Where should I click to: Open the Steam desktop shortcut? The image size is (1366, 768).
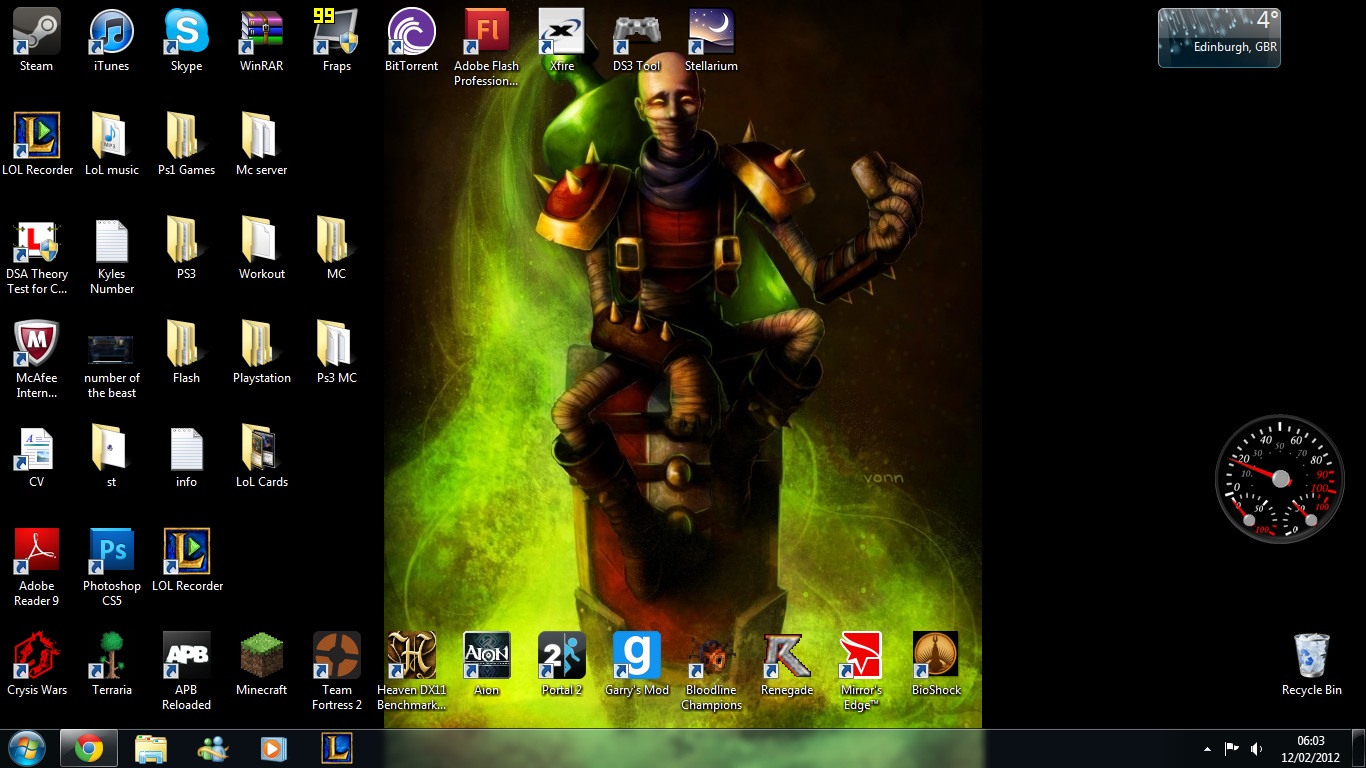click(37, 33)
